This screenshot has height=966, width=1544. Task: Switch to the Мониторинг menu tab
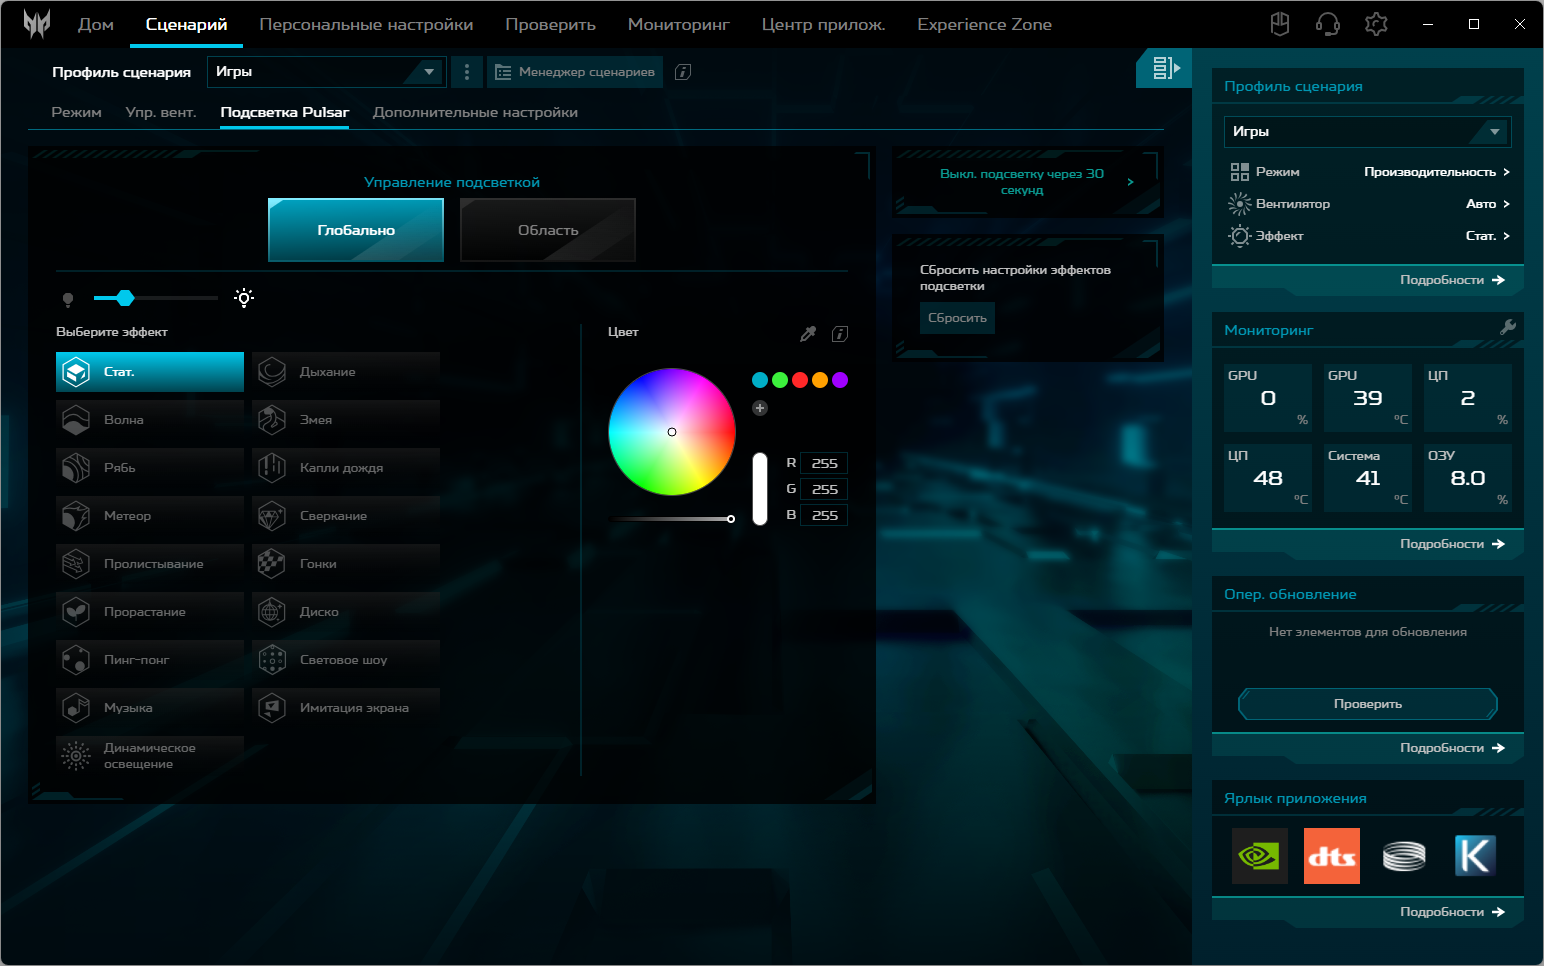coord(678,24)
